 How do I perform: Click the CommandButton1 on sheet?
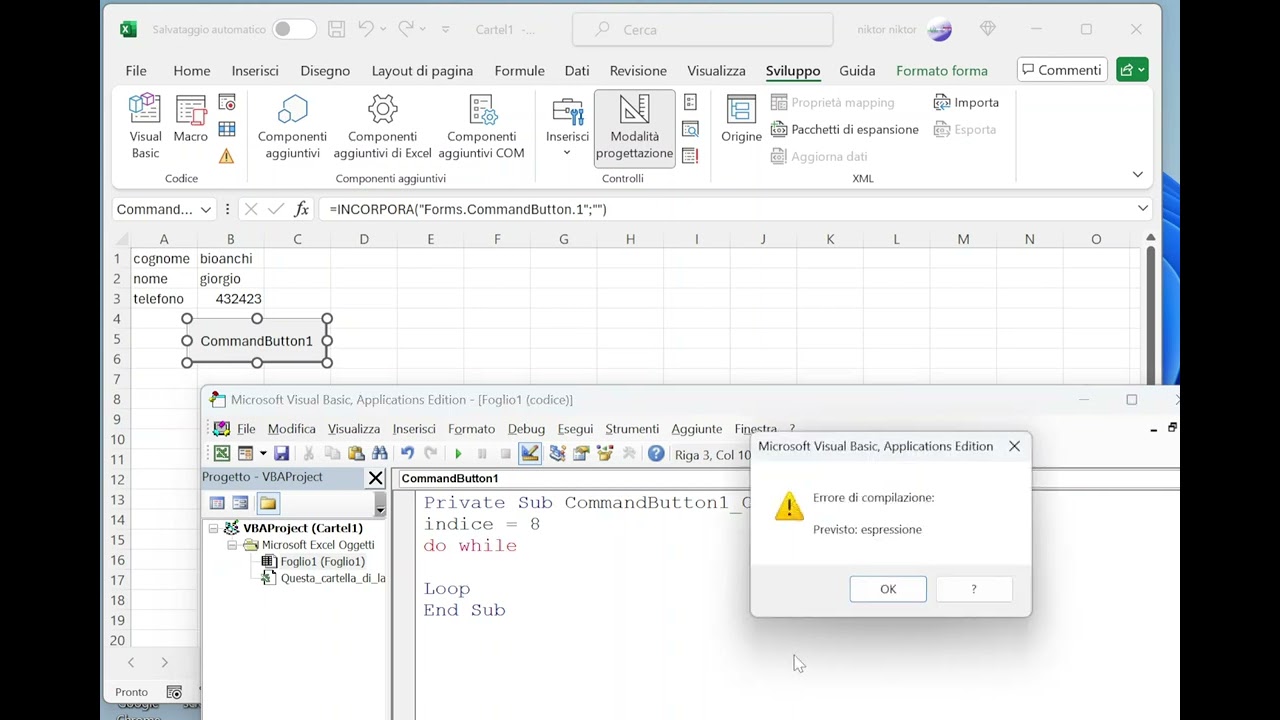(257, 341)
